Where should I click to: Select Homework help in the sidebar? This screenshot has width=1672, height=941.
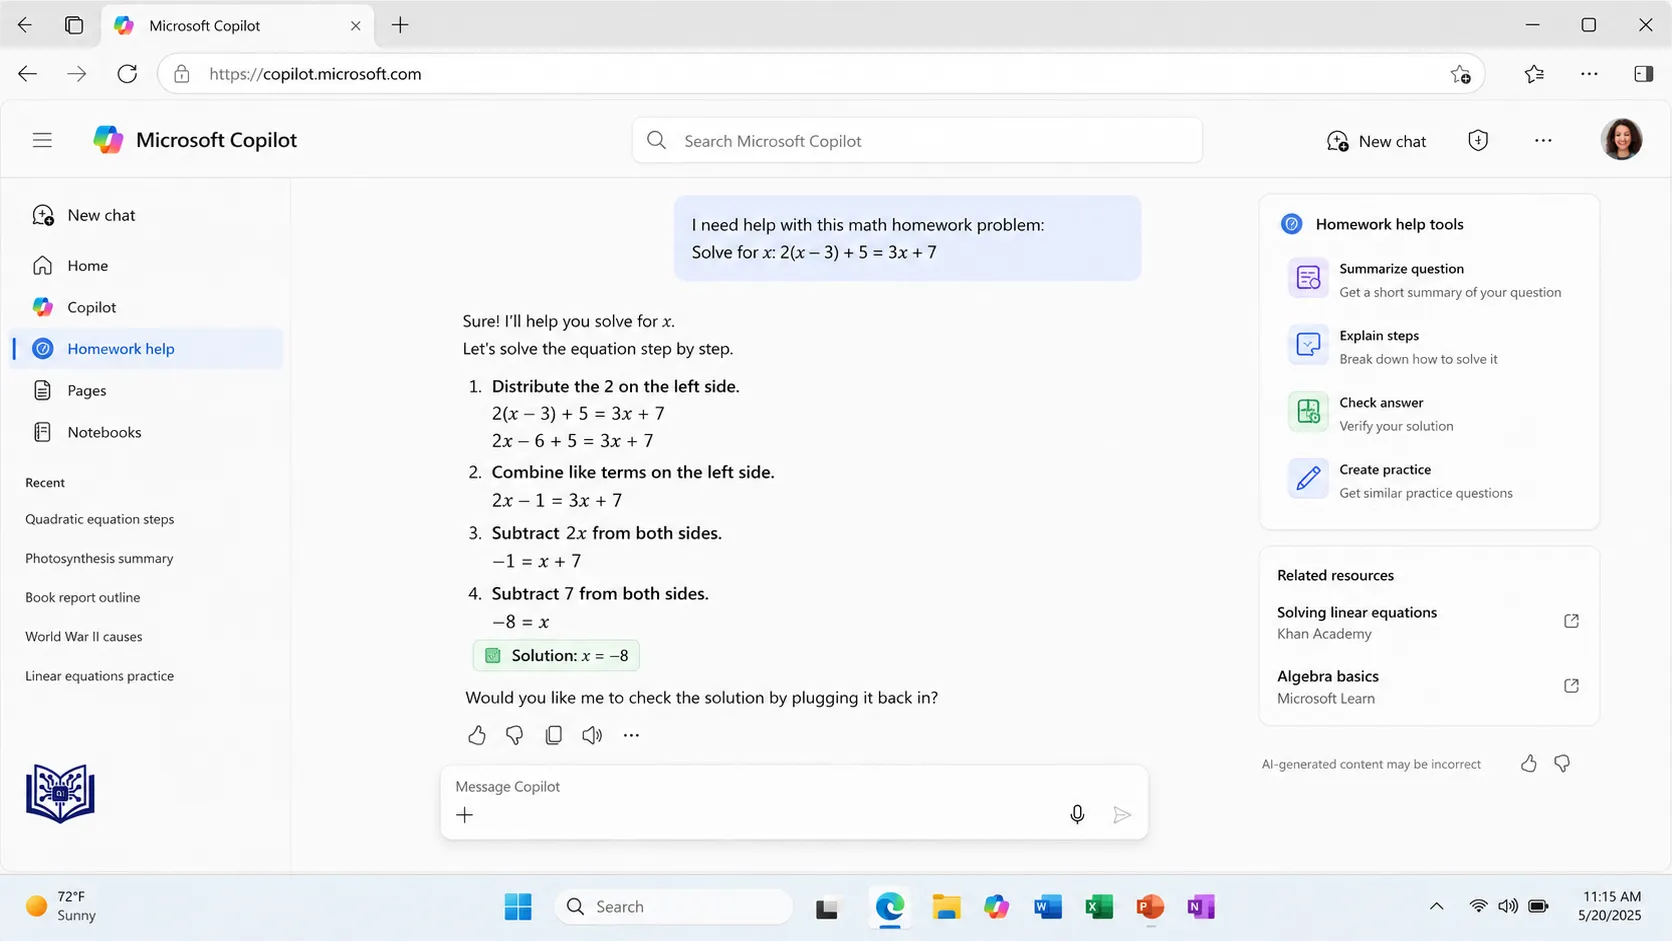(x=146, y=348)
